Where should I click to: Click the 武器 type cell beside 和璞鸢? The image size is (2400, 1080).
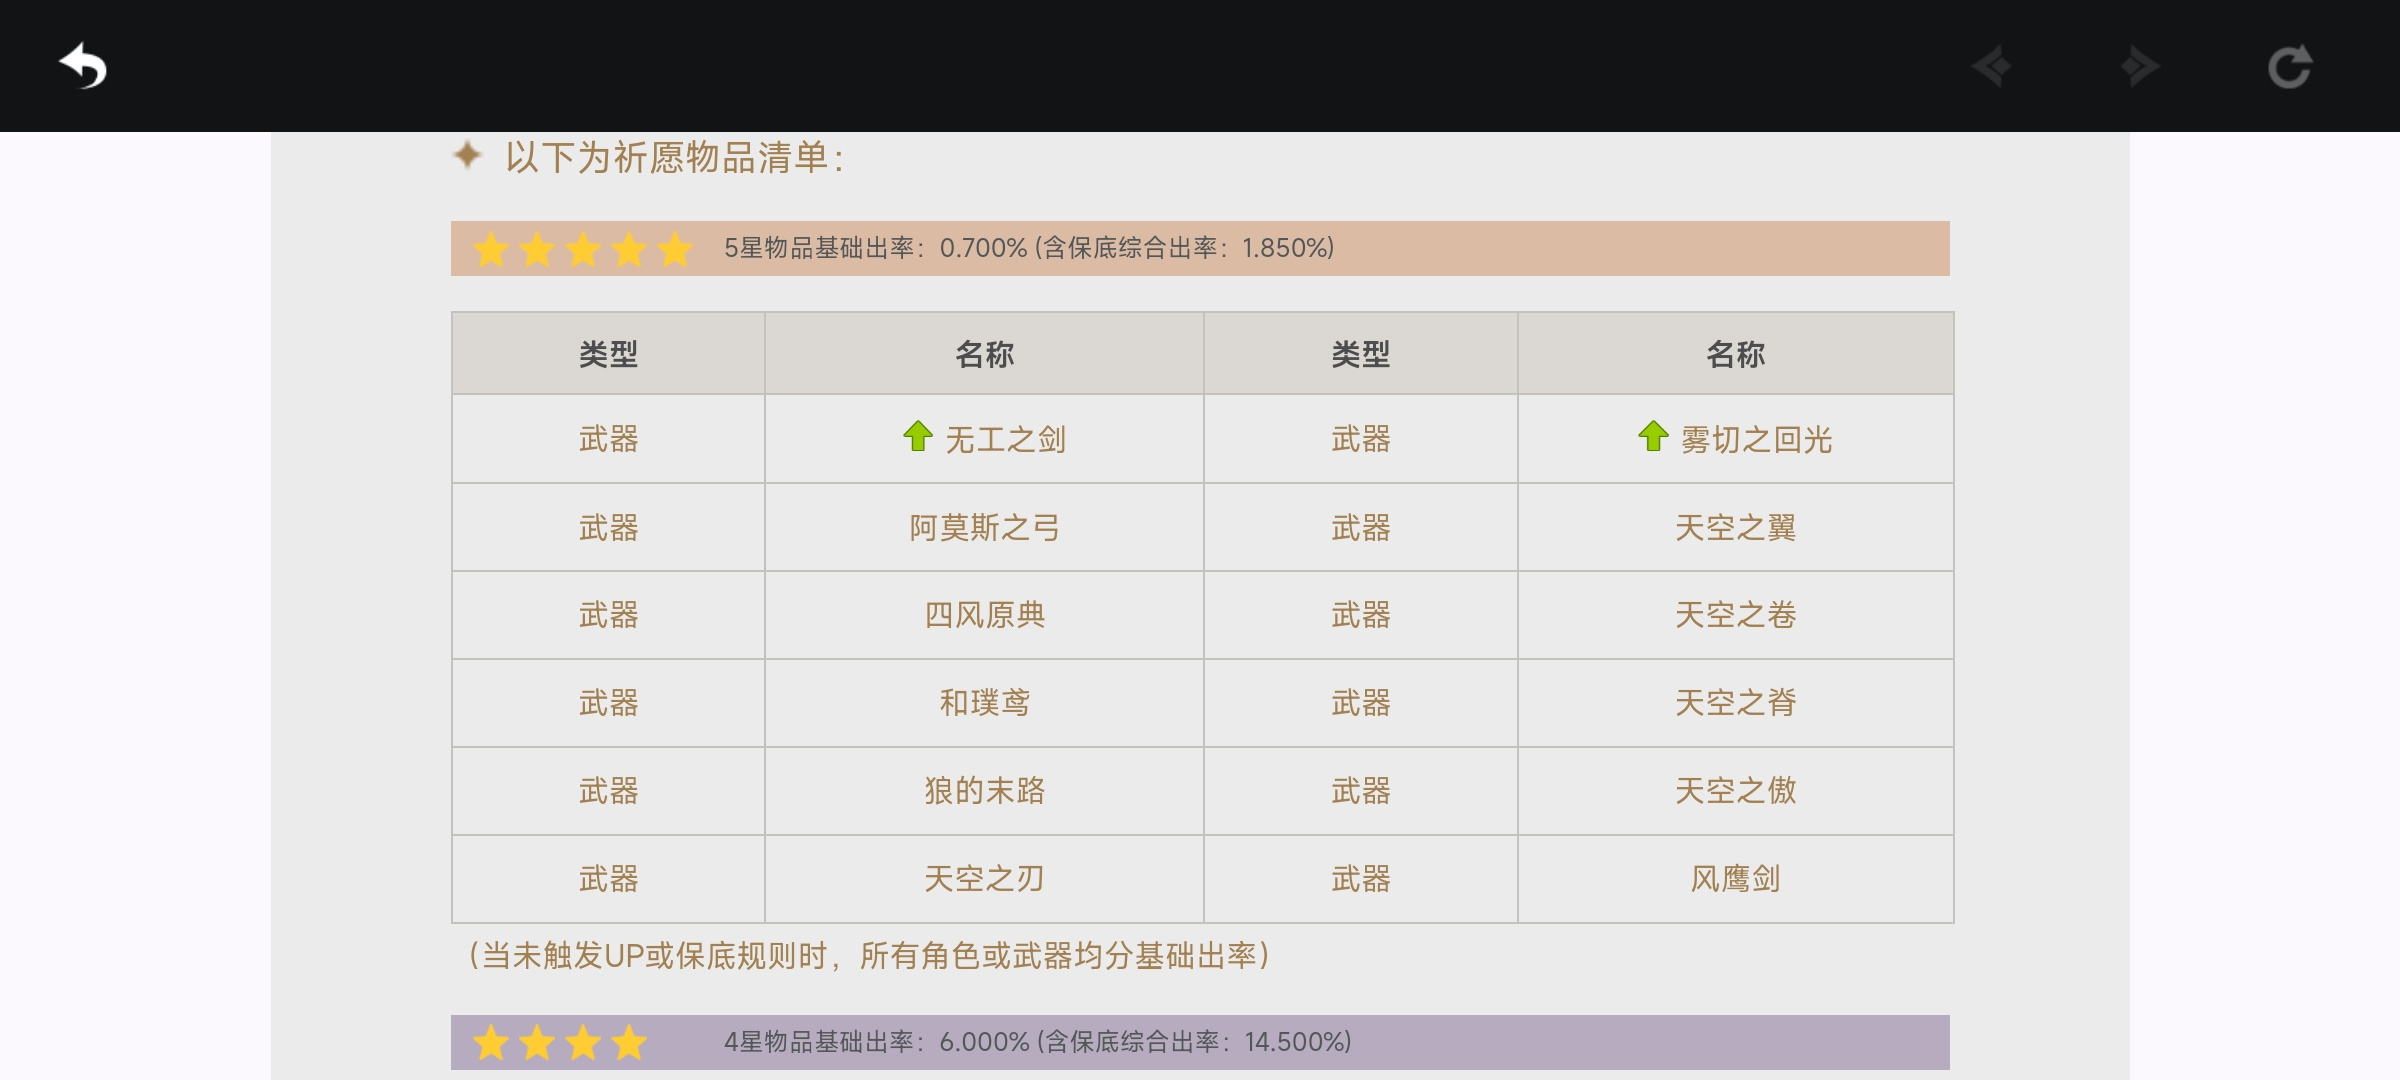(608, 703)
